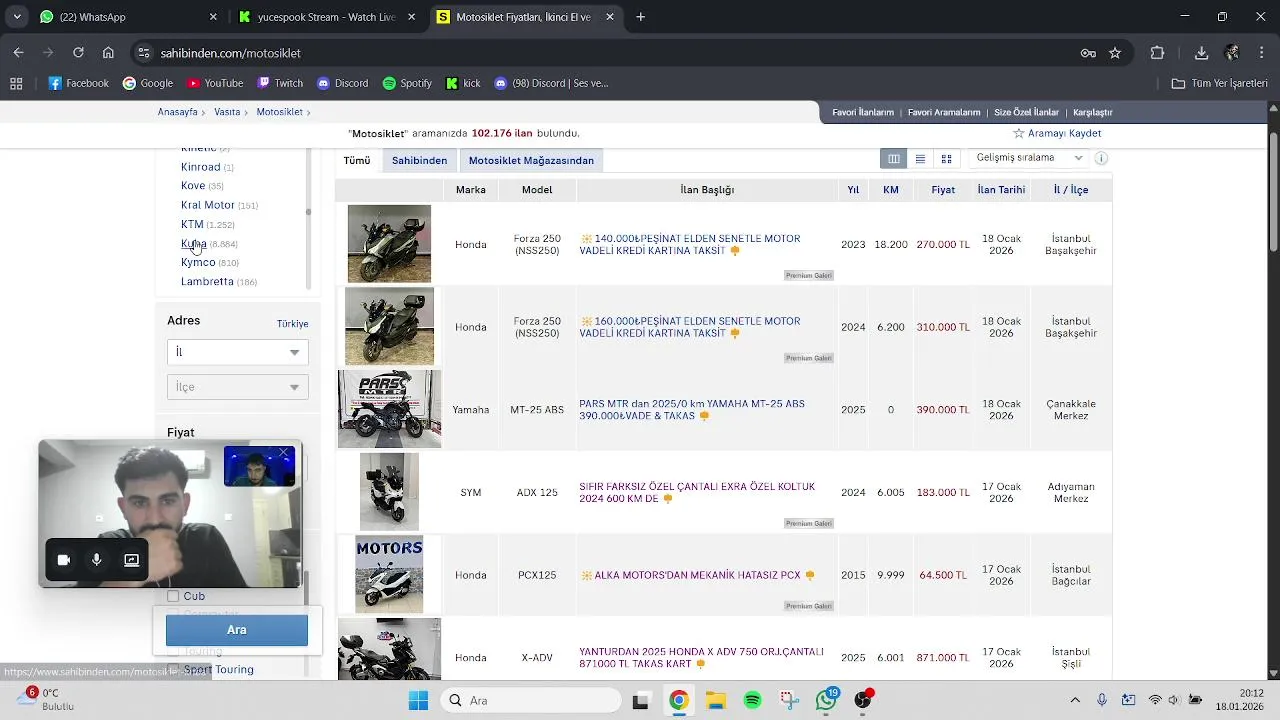Select the Motosiklet Mağazasından tab
The image size is (1280, 720).
[x=531, y=160]
